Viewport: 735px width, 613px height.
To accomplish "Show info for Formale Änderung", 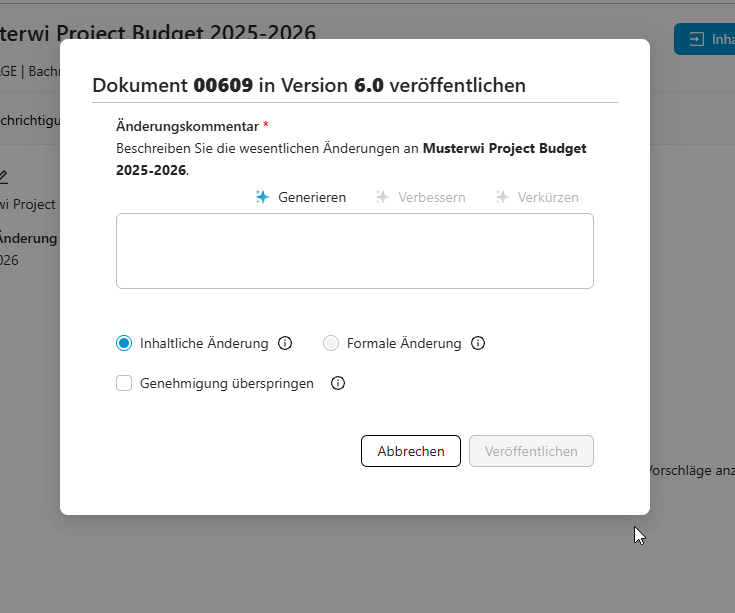I will click(x=478, y=343).
